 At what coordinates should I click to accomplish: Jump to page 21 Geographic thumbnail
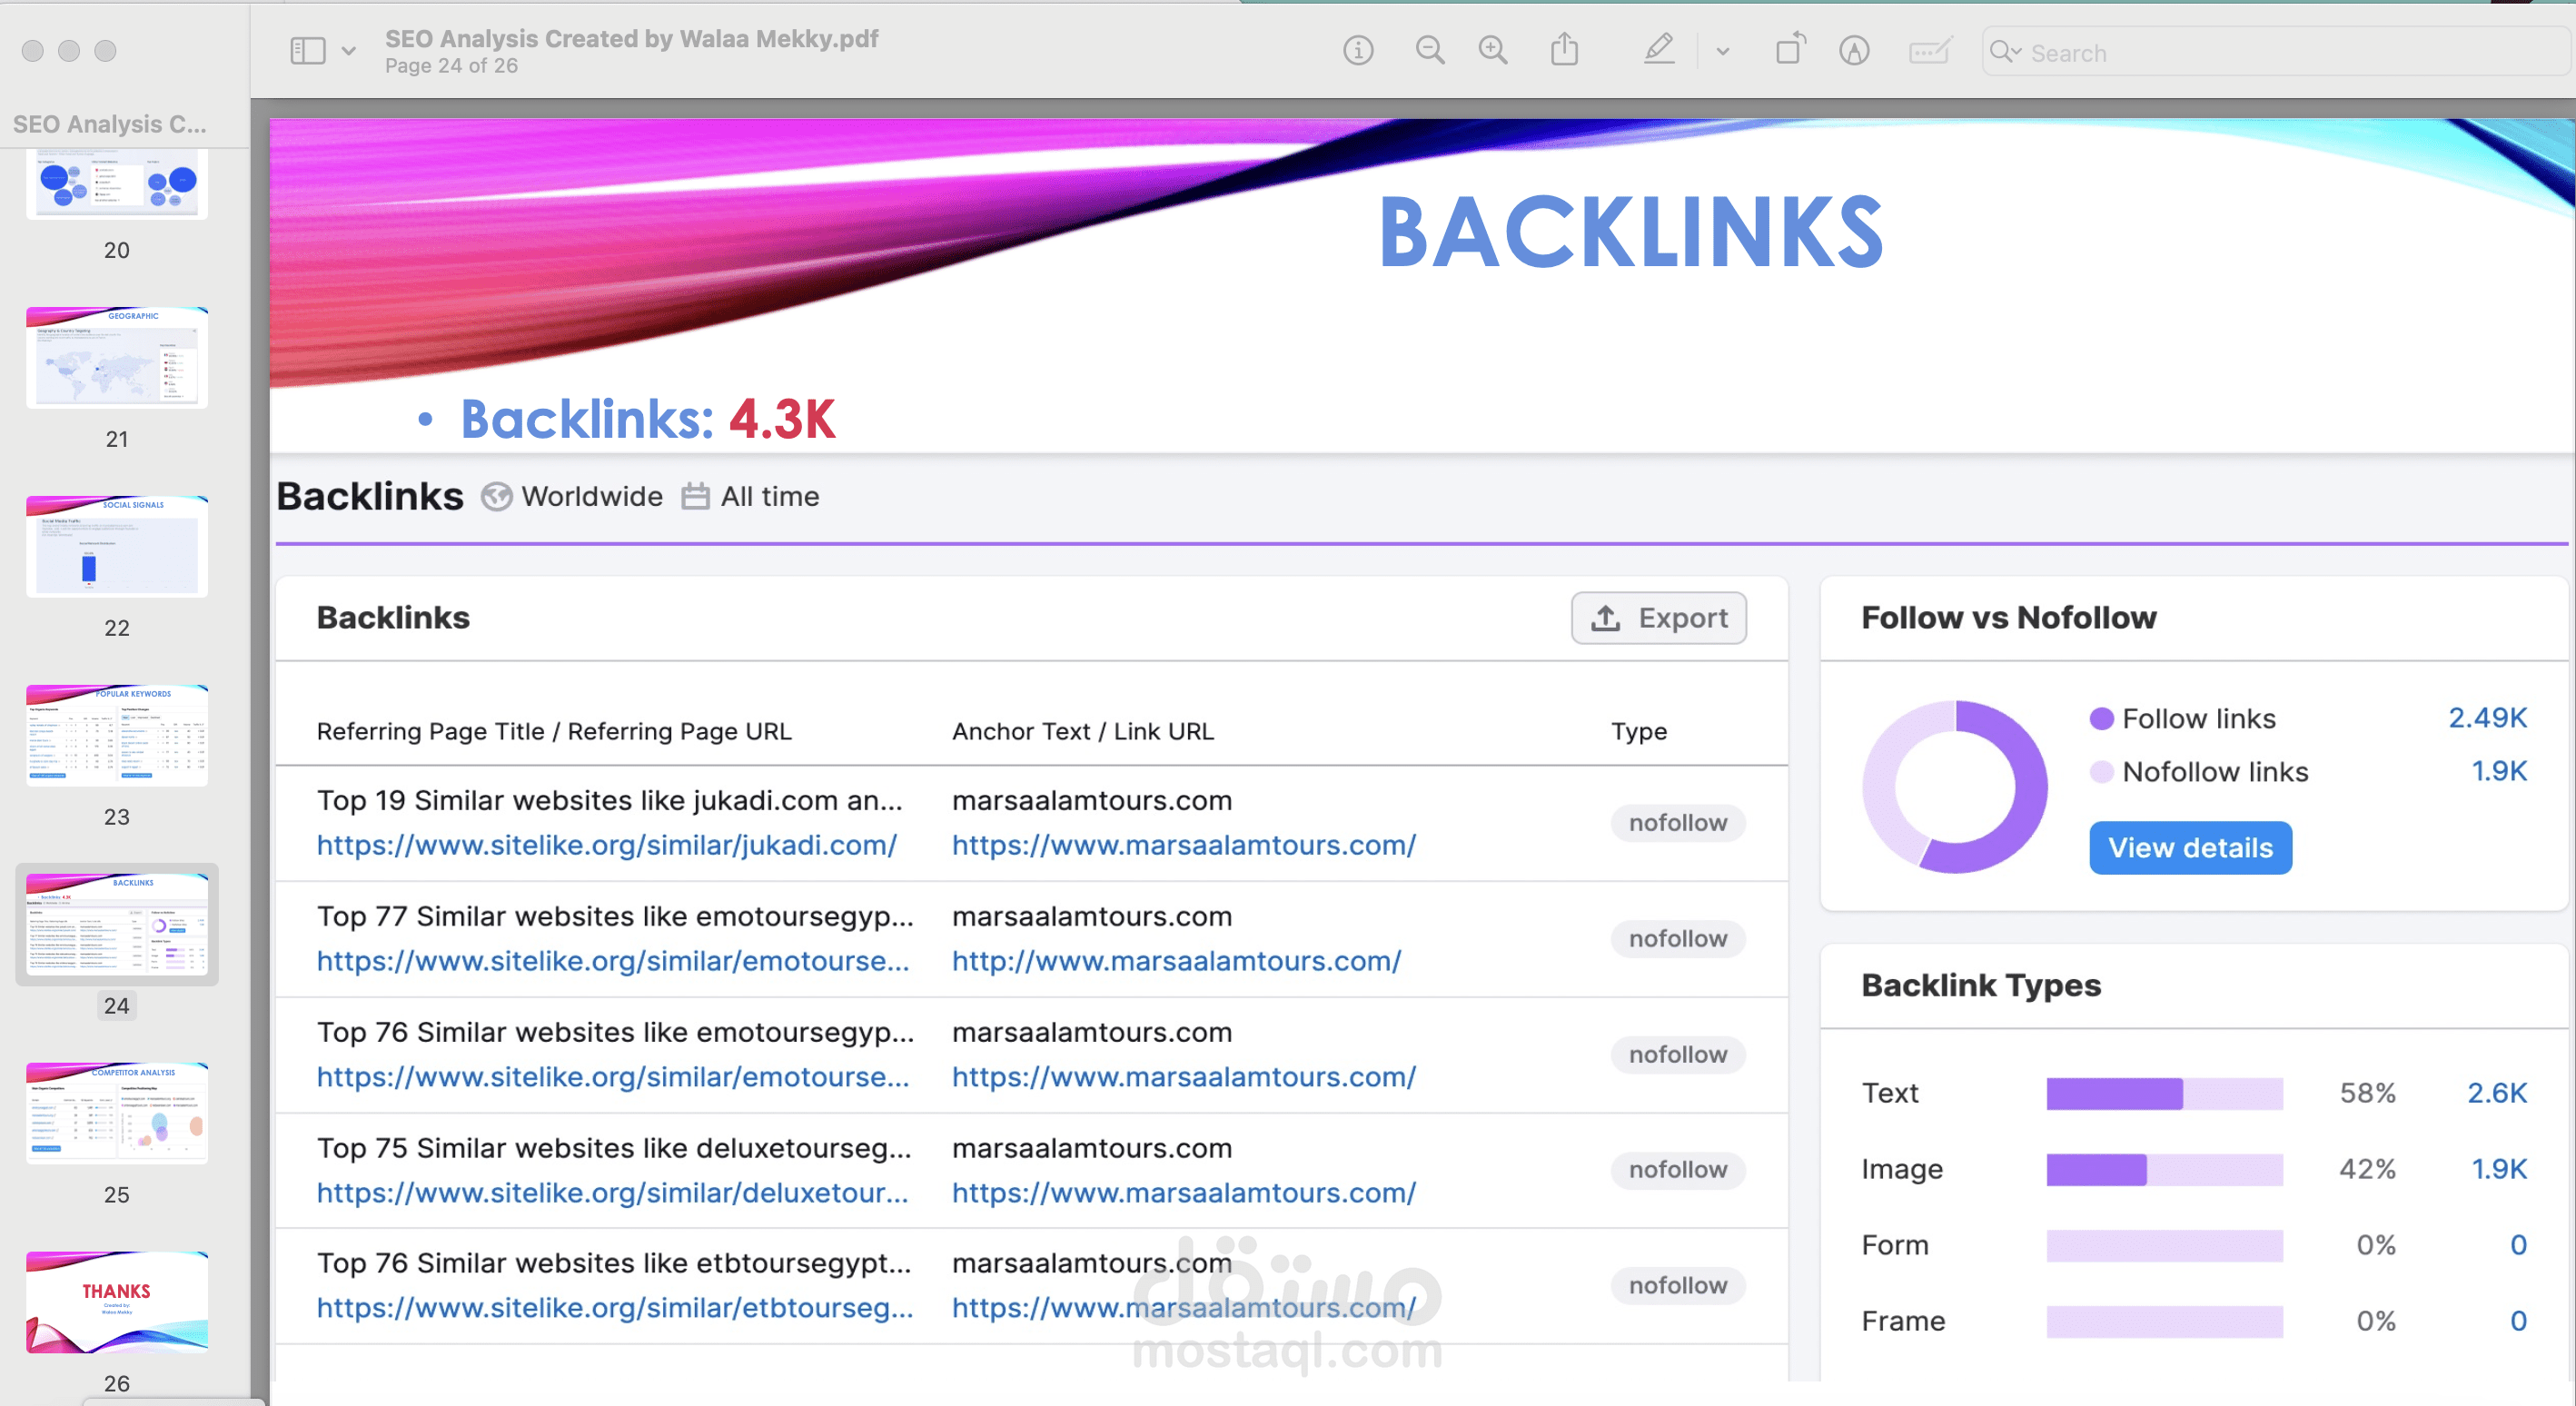[x=117, y=357]
